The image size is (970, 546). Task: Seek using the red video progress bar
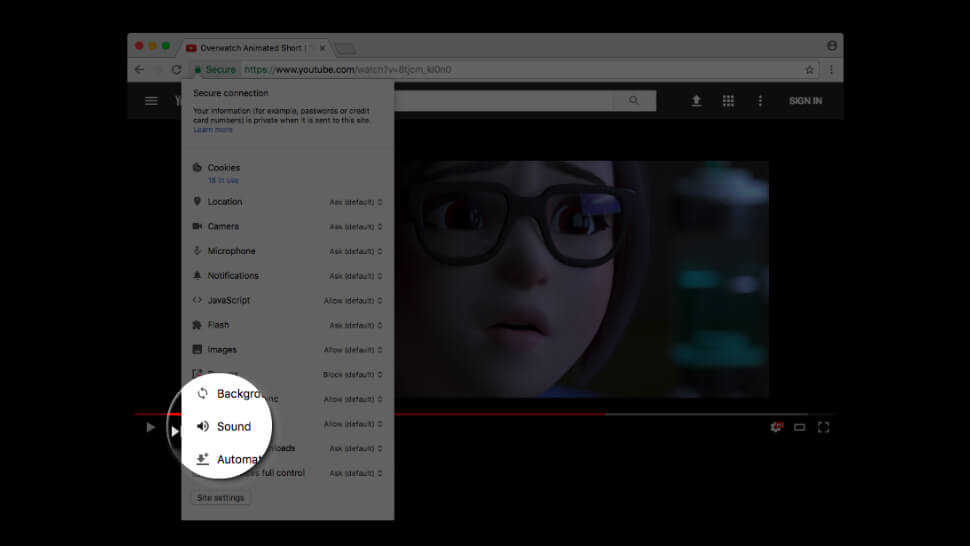coord(486,414)
